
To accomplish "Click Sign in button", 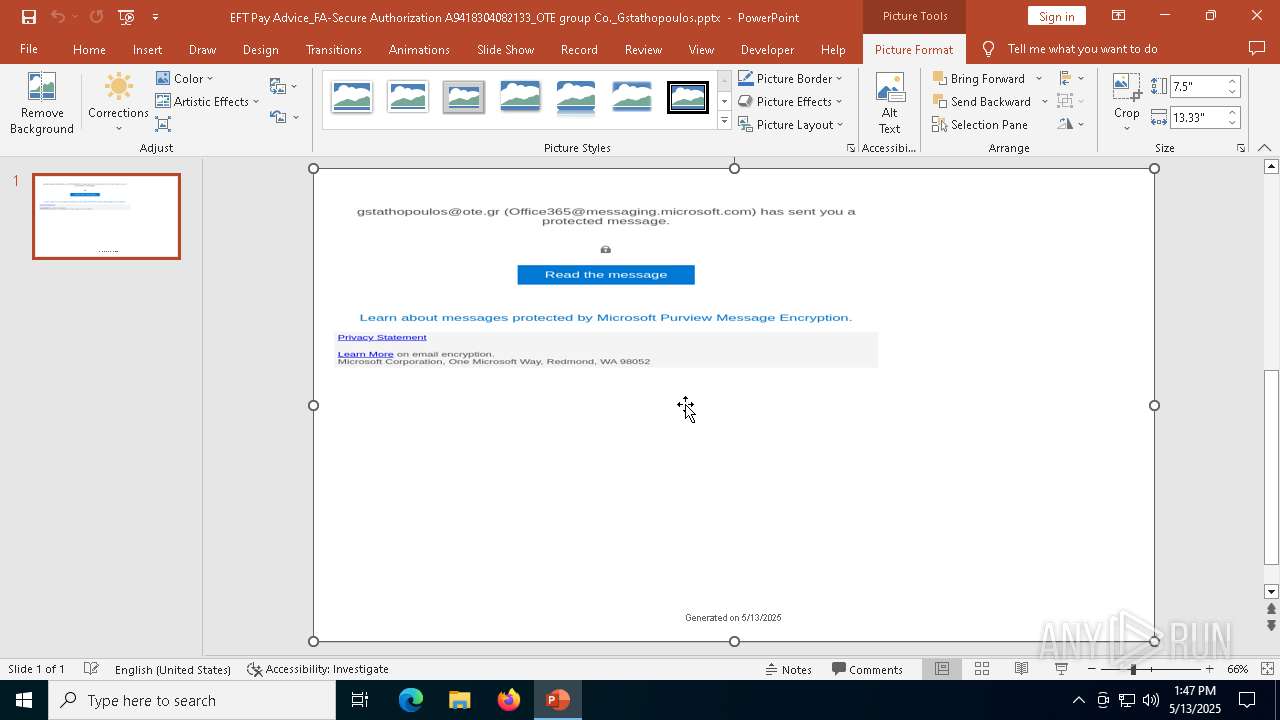I will point(1057,16).
